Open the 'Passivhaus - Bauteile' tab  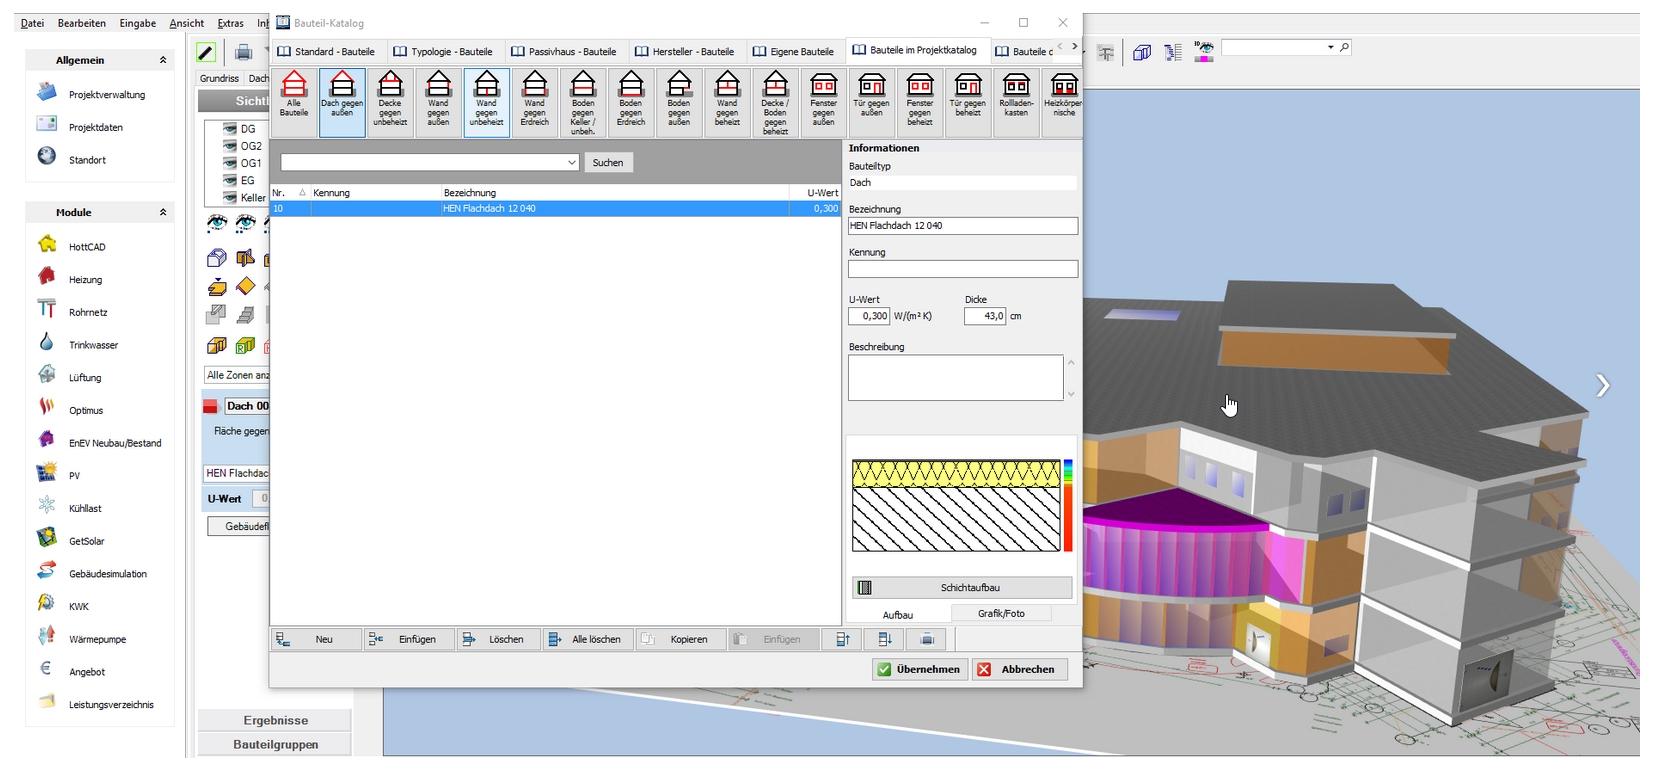(563, 51)
